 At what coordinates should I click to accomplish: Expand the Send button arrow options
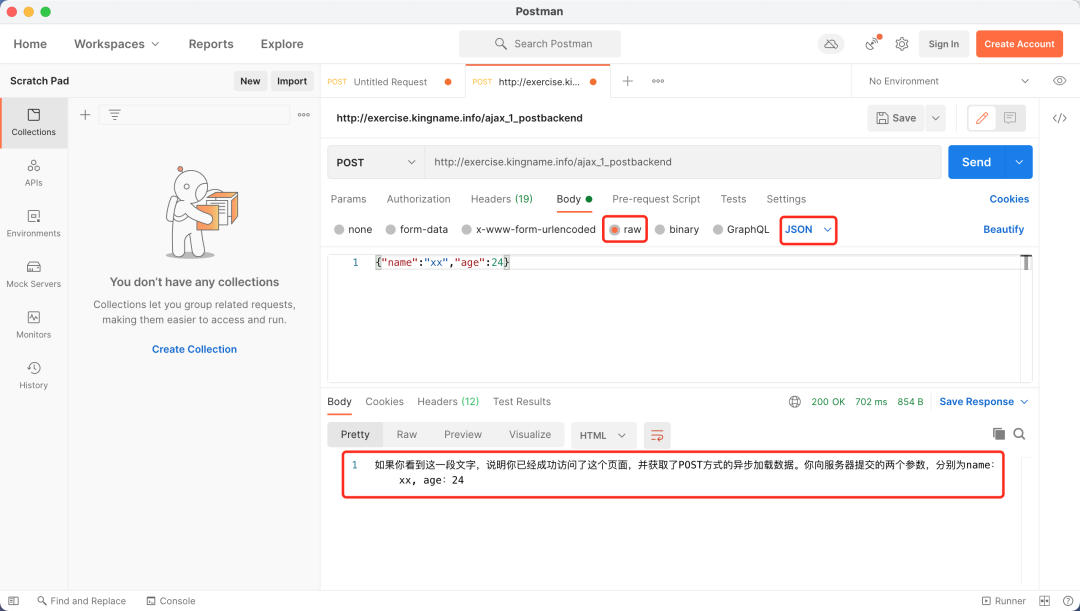1019,162
